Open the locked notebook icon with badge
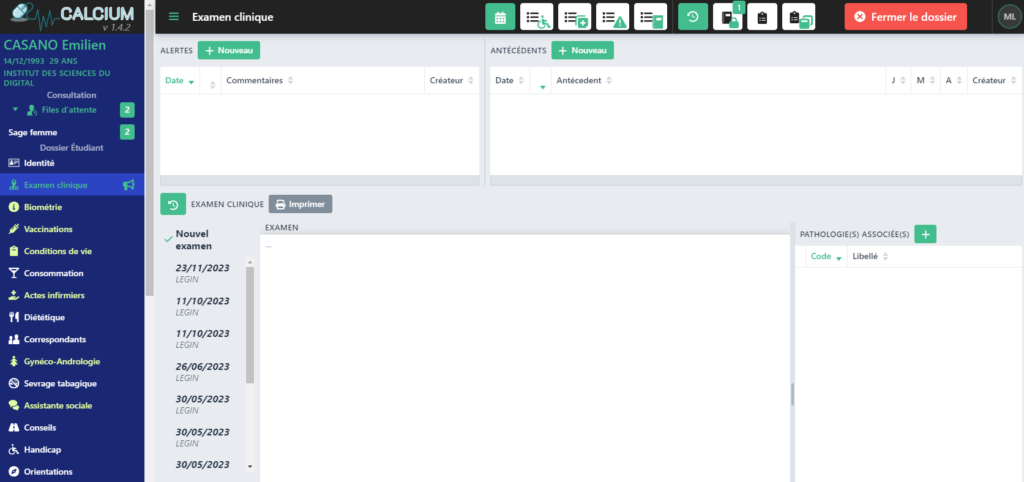The height and width of the screenshot is (482, 1024). [x=727, y=18]
